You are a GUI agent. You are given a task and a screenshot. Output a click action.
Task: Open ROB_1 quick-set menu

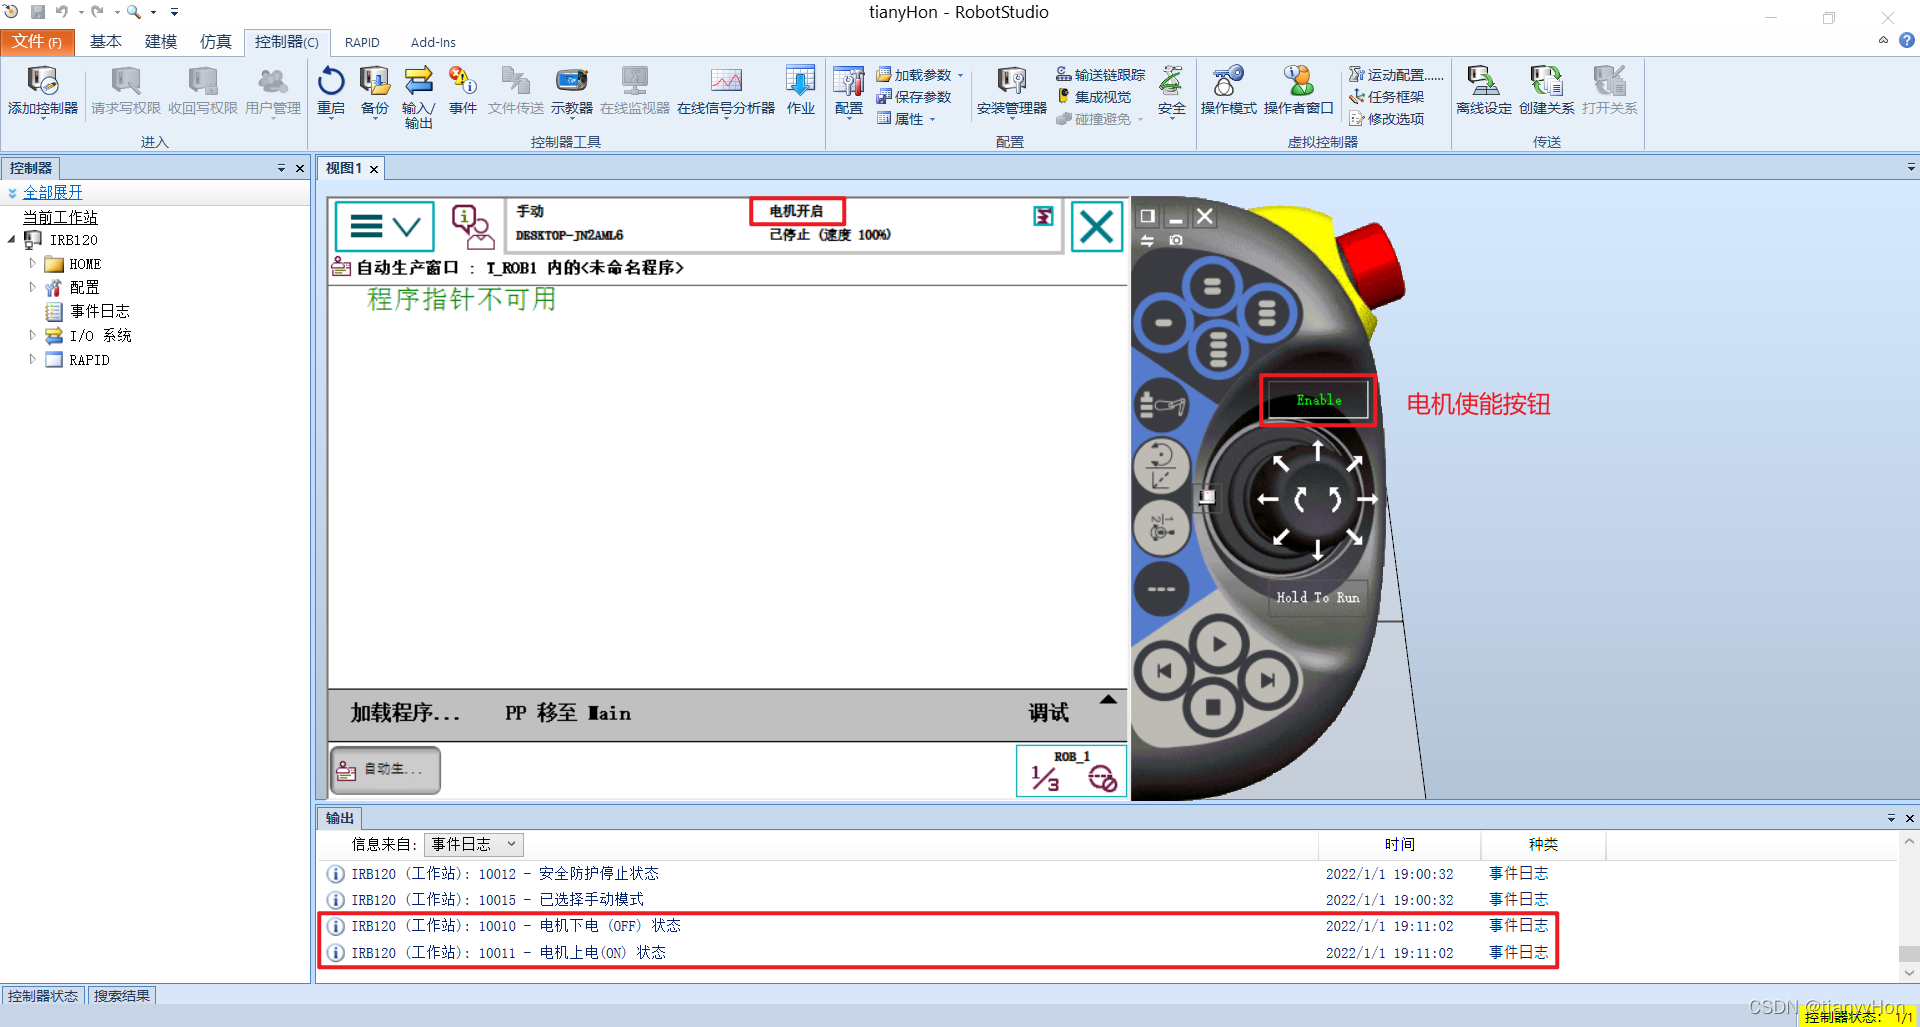[1071, 772]
